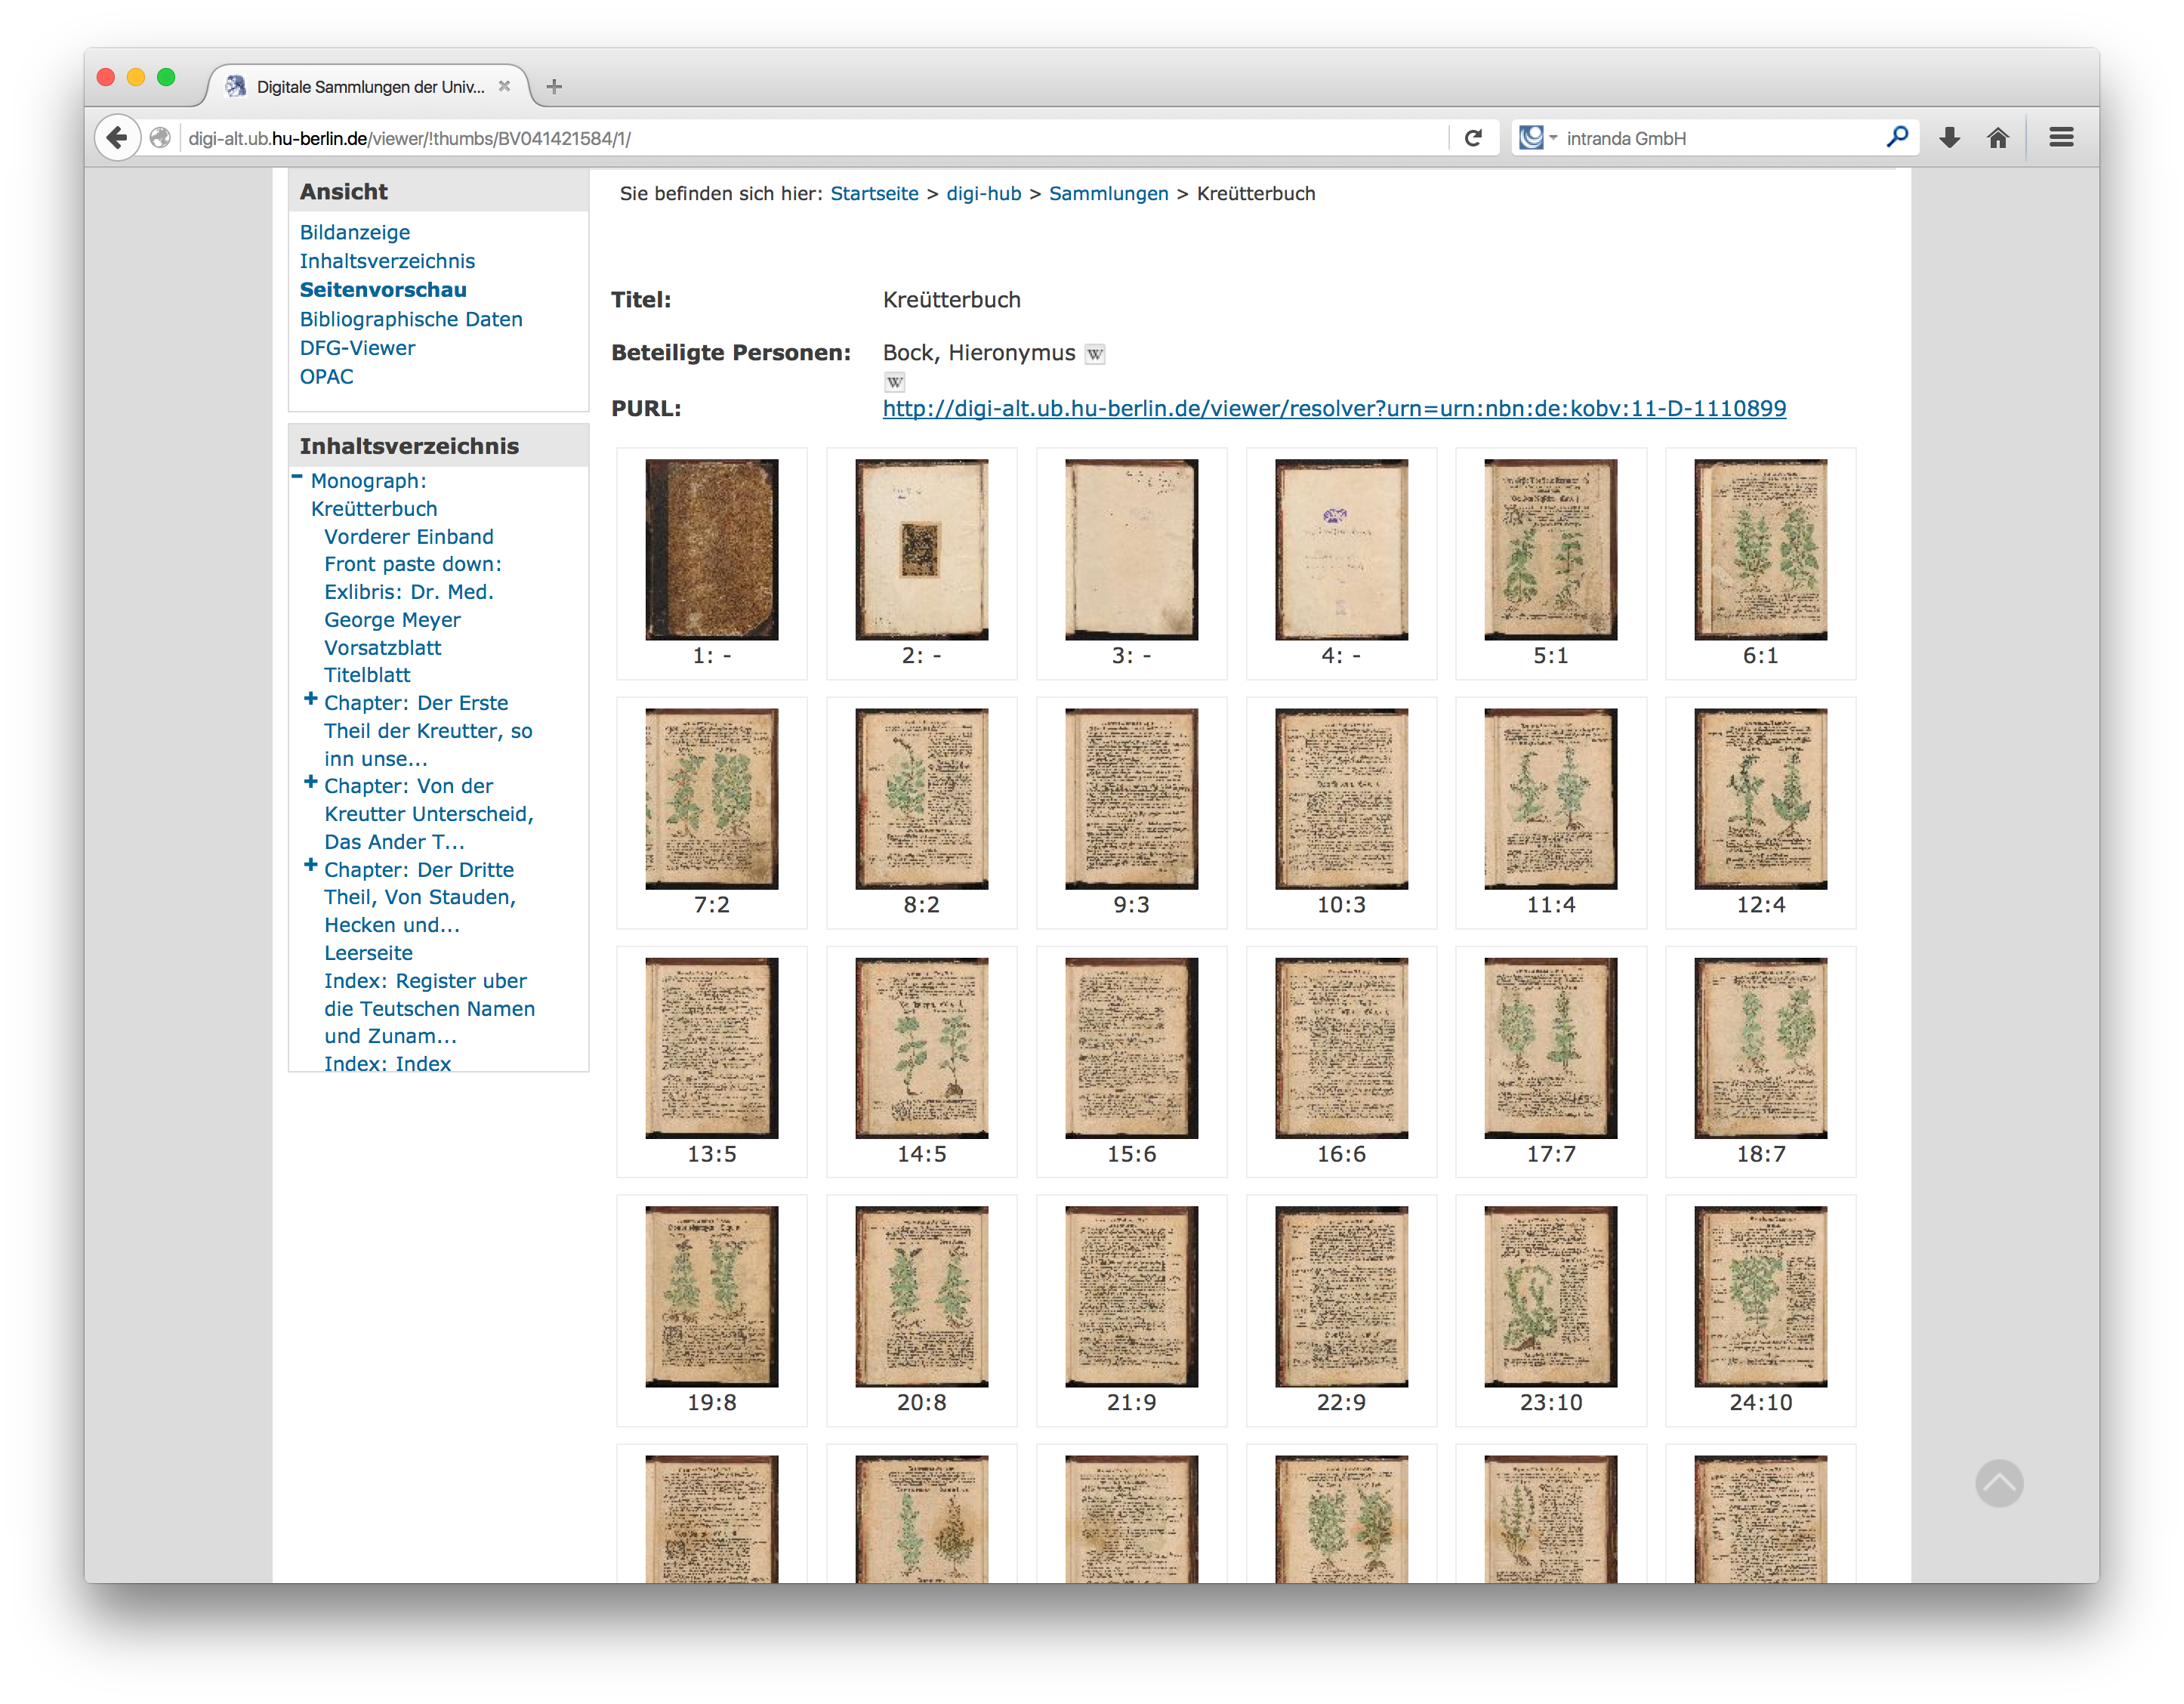
Task: Collapse the Monograph: Kreütterbuch tree node
Action: (x=297, y=477)
